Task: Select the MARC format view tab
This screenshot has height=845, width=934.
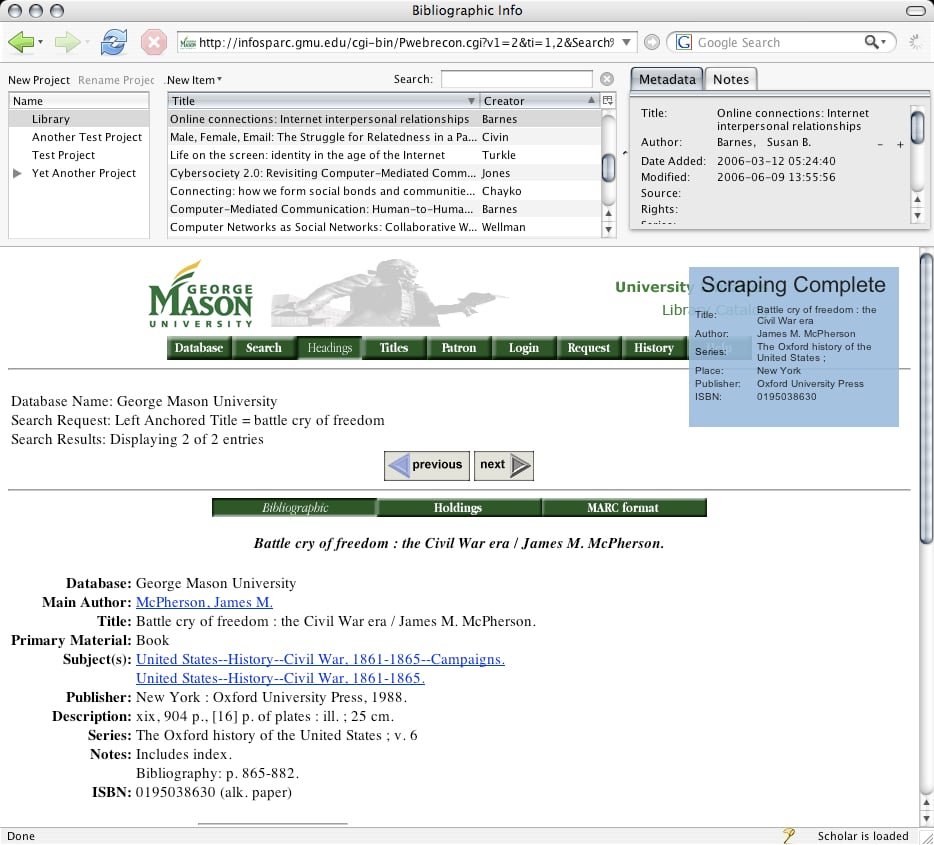Action: (624, 507)
